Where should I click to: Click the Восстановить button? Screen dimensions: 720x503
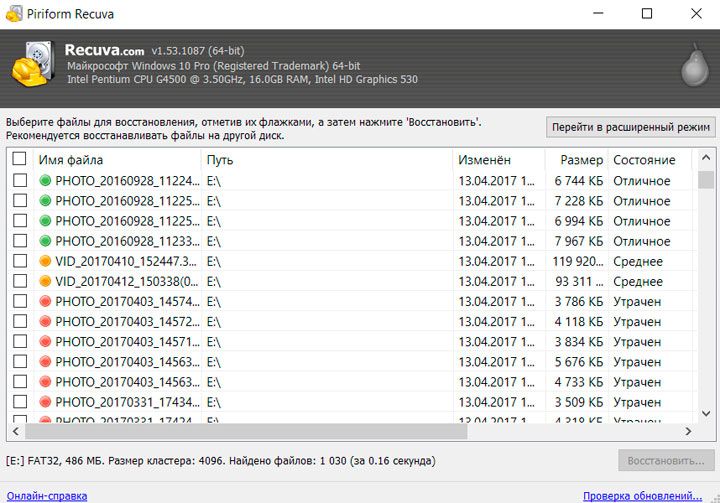666,460
